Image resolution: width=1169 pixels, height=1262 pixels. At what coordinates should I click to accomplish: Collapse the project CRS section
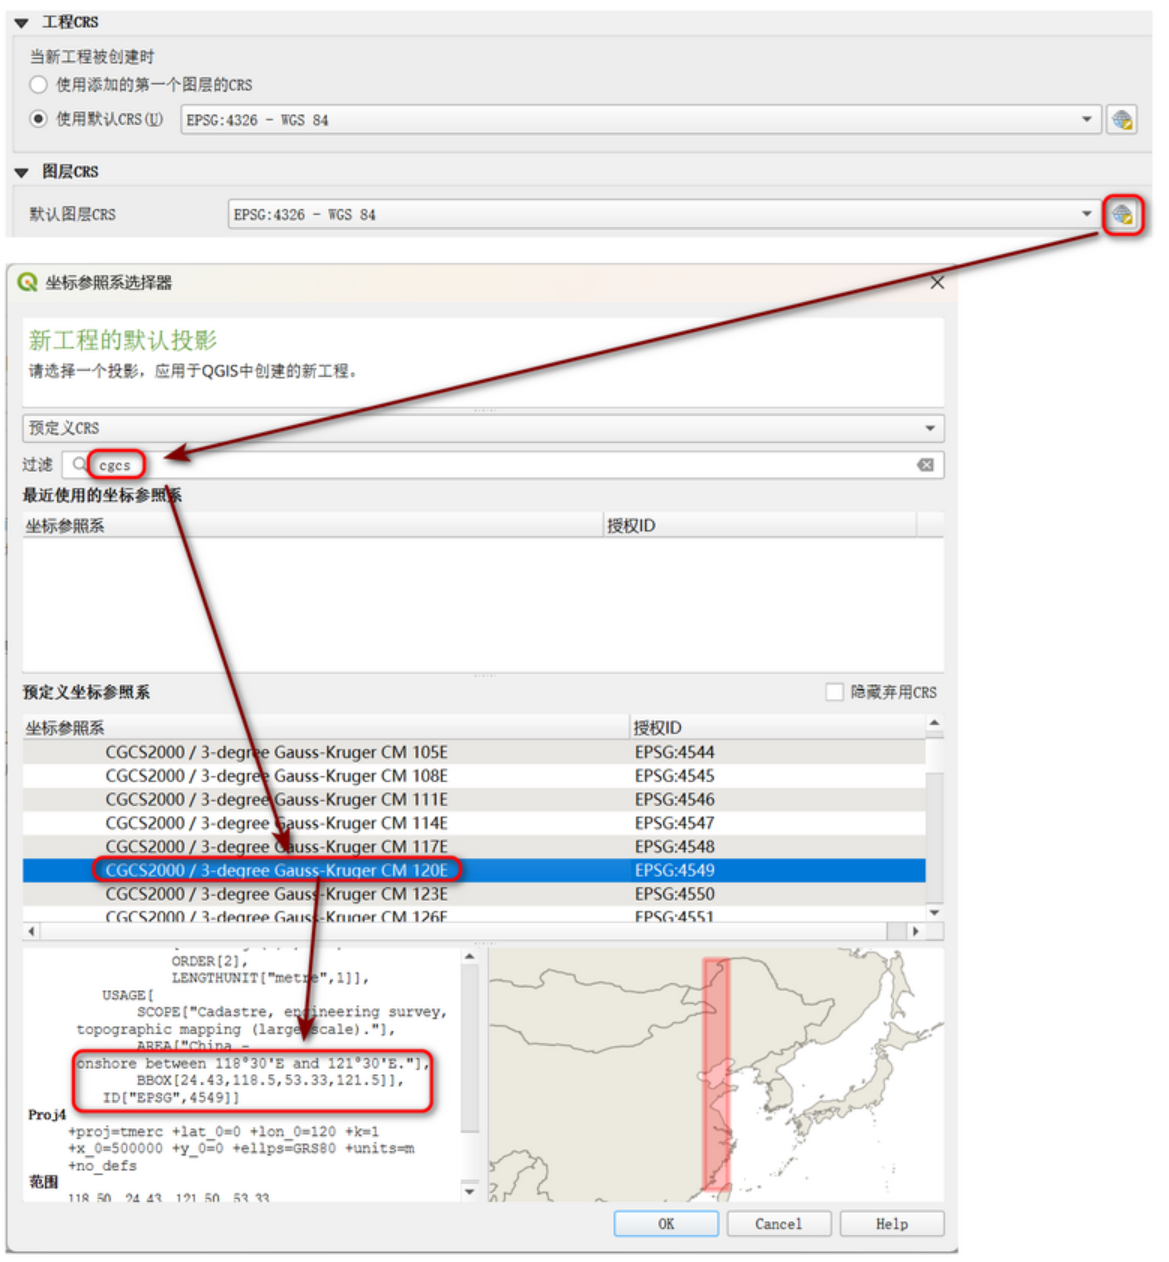coord(21,22)
